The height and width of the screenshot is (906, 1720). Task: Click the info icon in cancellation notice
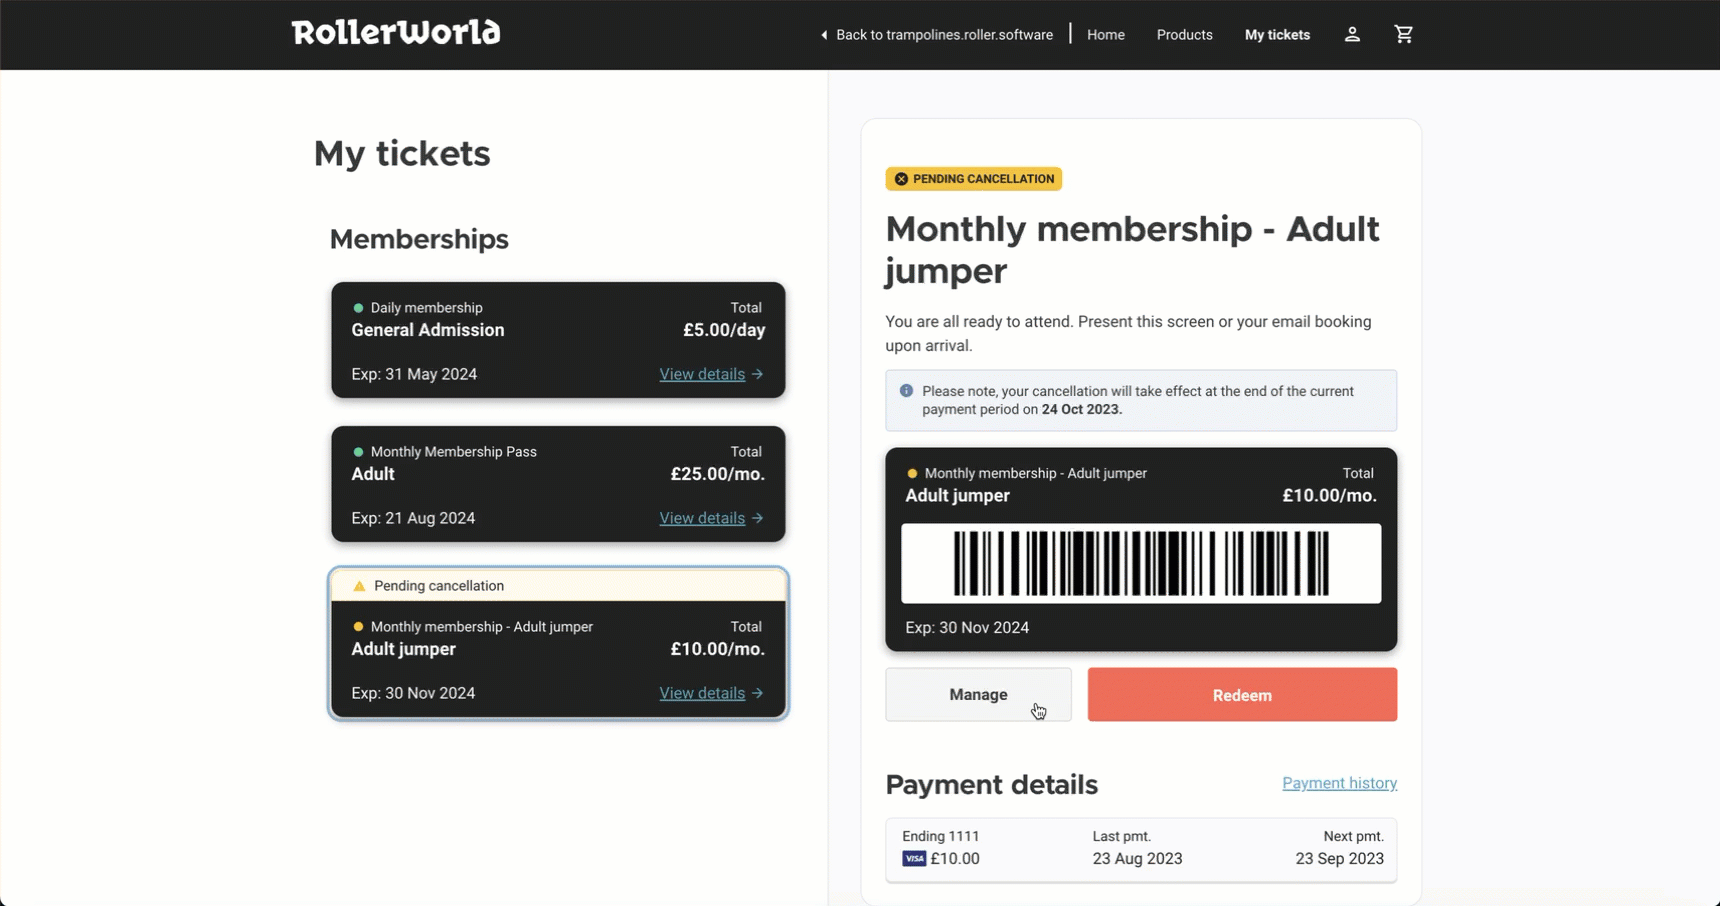click(906, 391)
